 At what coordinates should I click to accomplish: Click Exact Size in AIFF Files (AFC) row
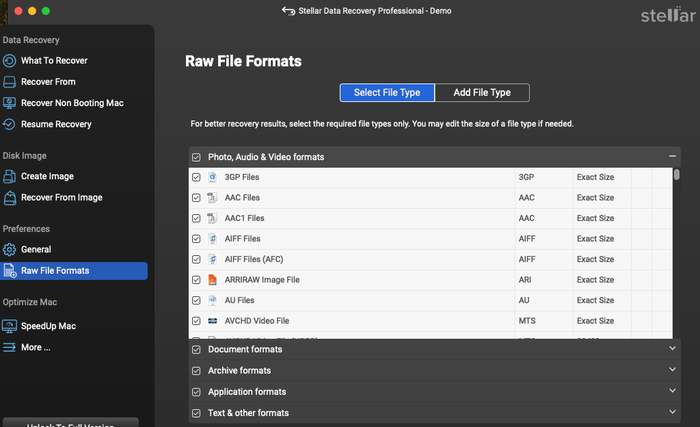[x=595, y=259]
